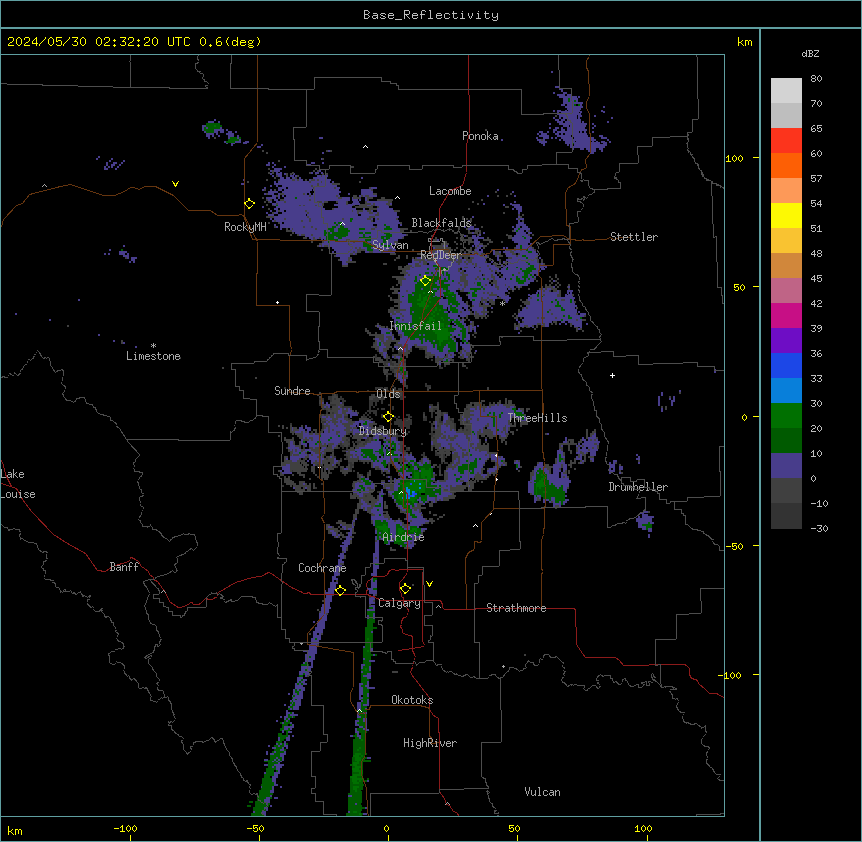Click the Innisfail city label
862x842 pixels.
coord(416,326)
